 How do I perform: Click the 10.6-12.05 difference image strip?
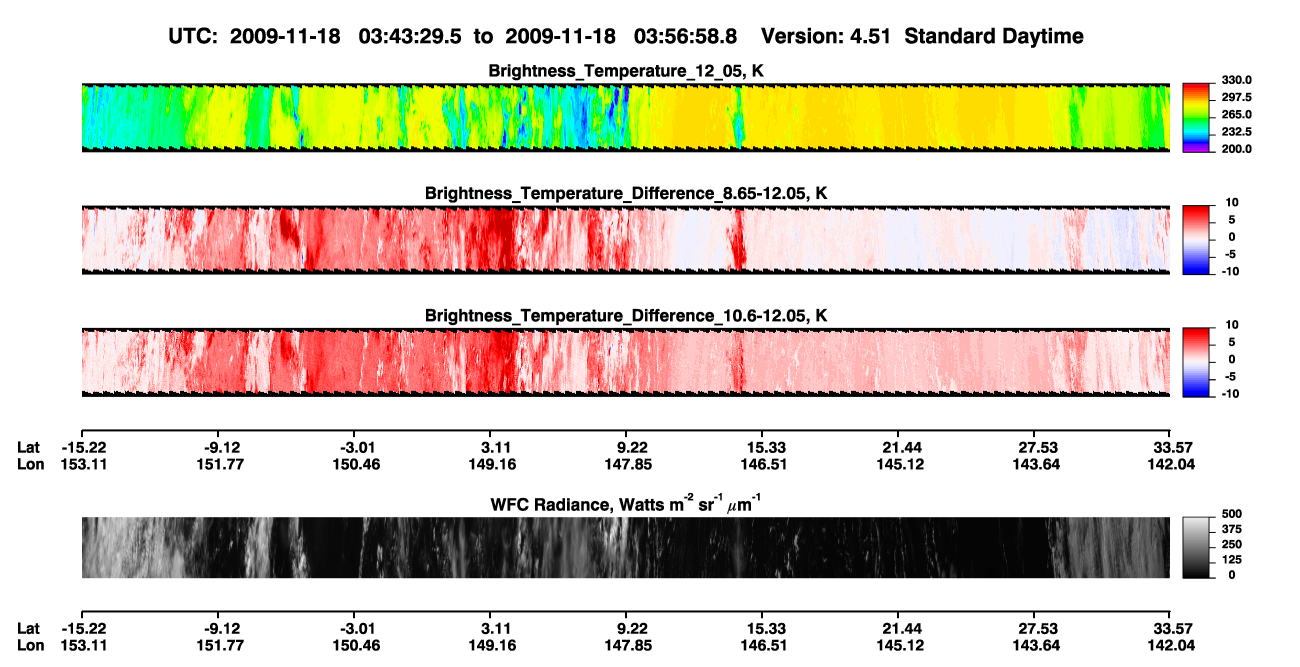click(625, 361)
